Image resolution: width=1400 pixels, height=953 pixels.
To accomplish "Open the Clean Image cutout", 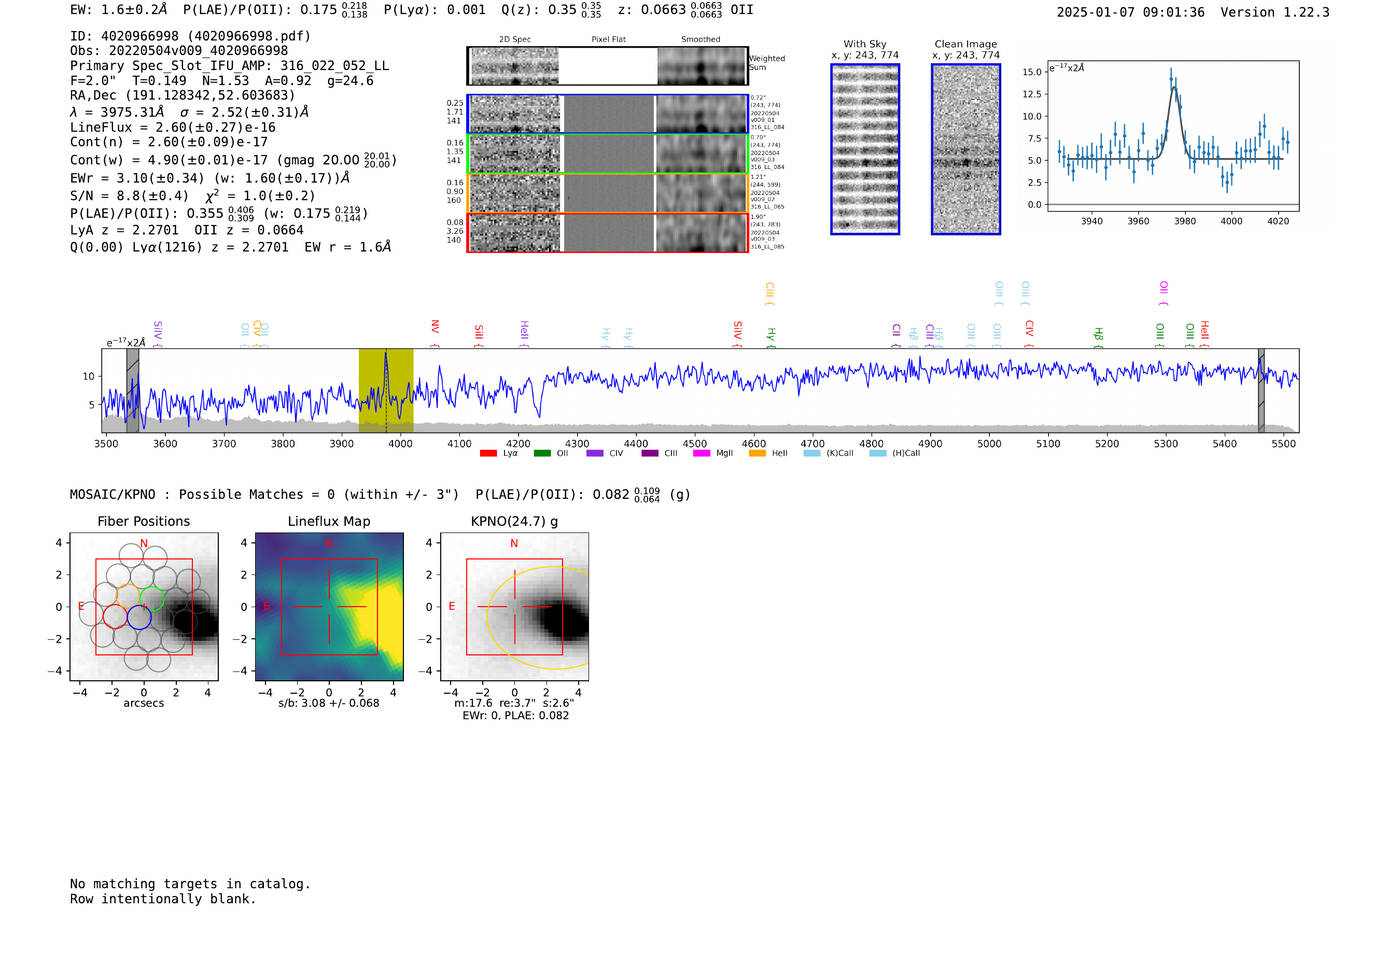I will [x=965, y=149].
